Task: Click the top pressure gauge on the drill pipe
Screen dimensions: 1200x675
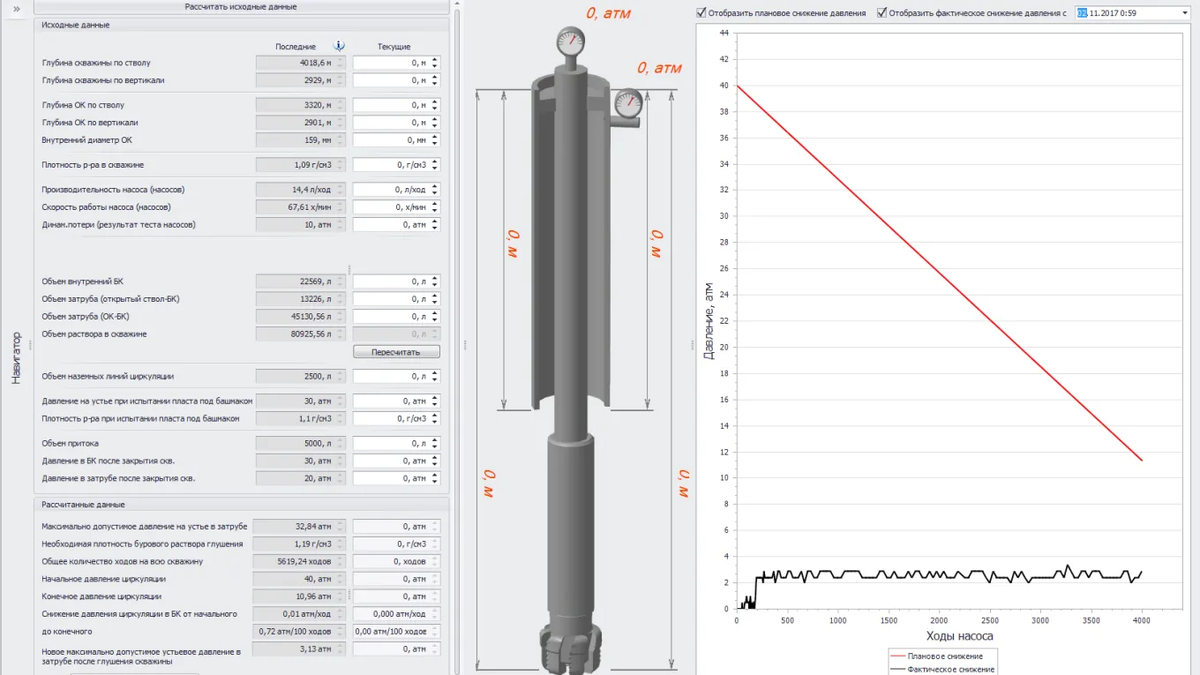Action: point(570,42)
